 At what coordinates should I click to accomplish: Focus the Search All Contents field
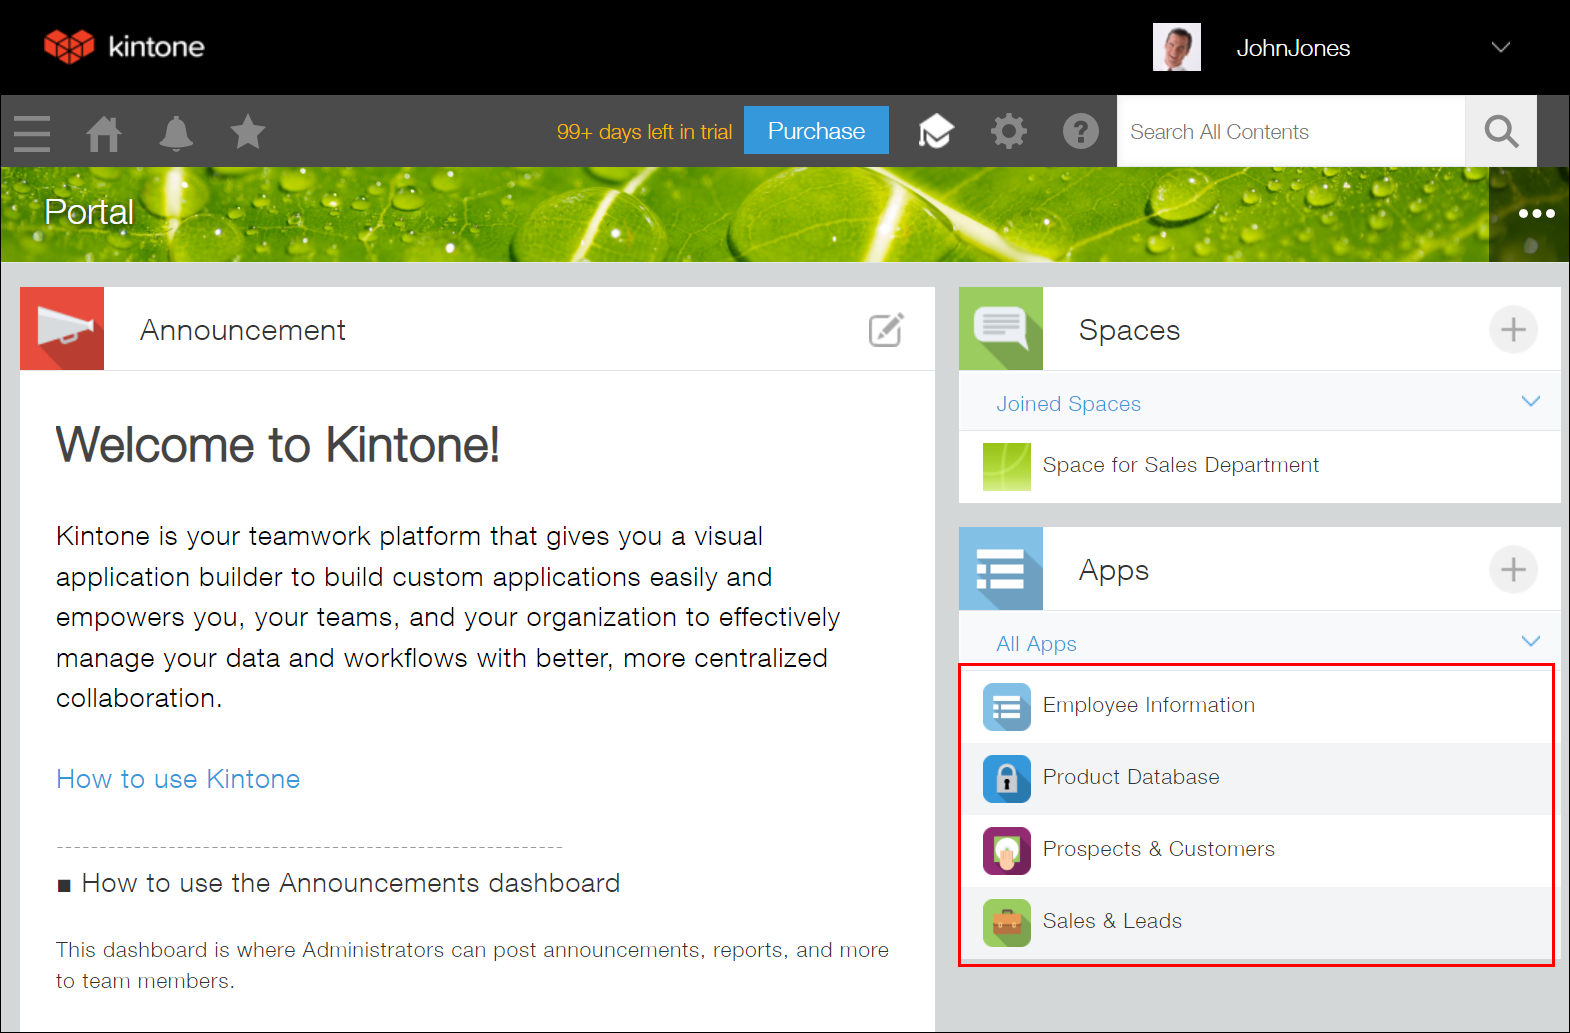pyautogui.click(x=1290, y=131)
